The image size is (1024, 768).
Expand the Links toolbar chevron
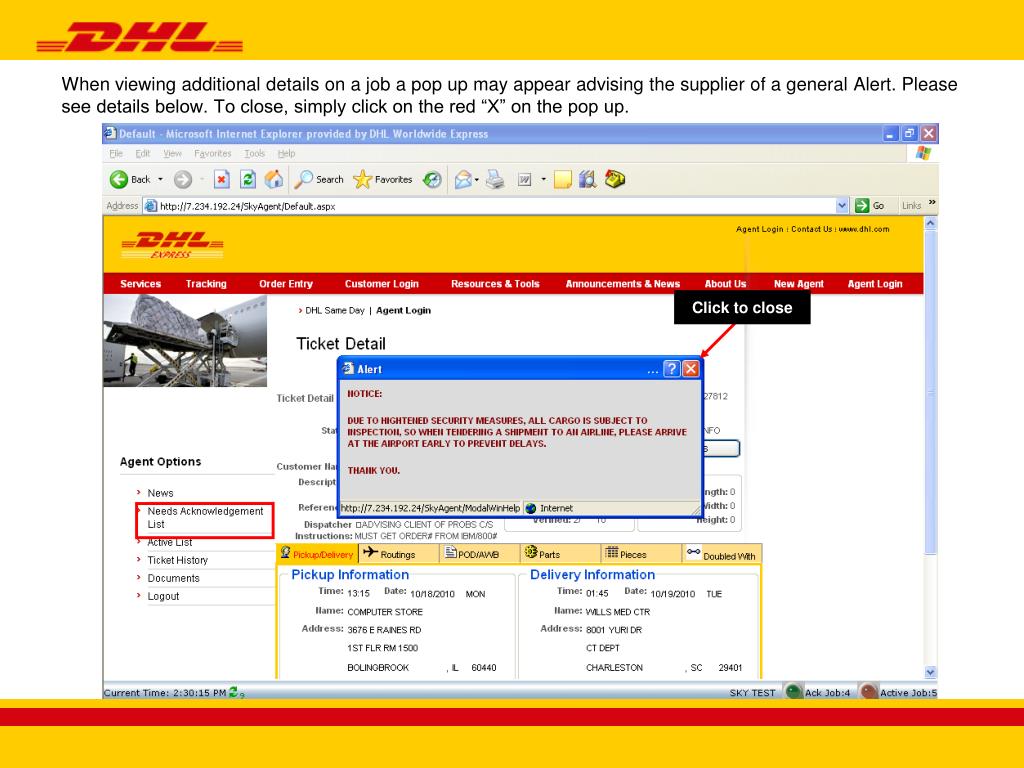pyautogui.click(x=932, y=202)
